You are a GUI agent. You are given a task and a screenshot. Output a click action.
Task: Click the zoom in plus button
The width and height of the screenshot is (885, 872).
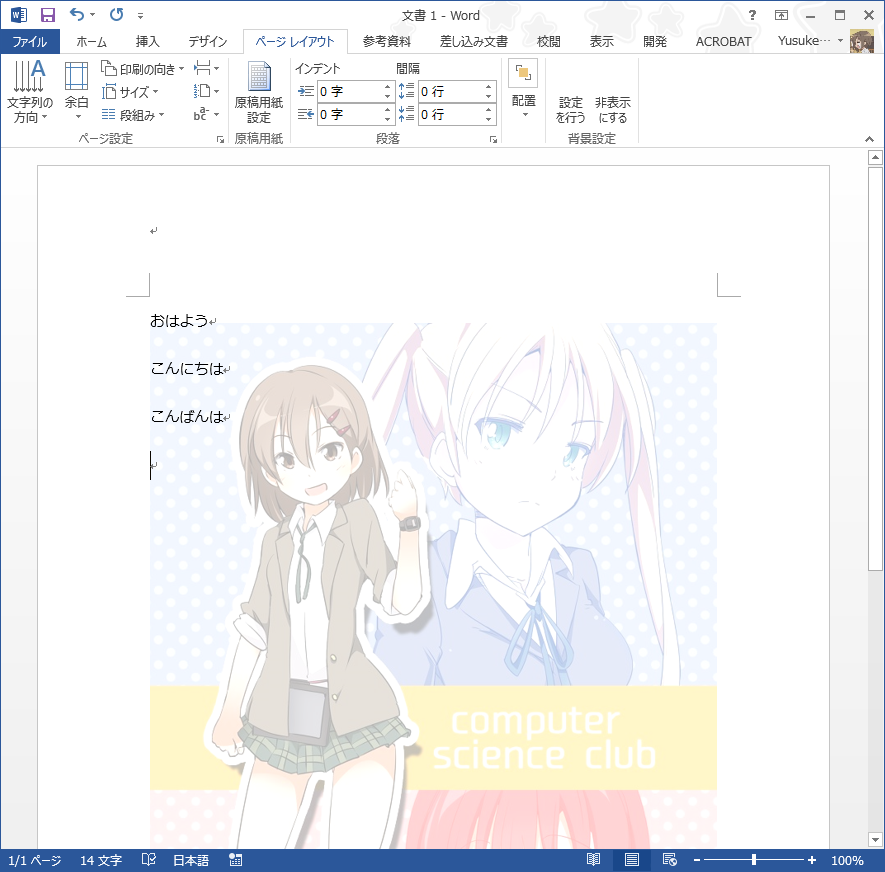[x=812, y=860]
